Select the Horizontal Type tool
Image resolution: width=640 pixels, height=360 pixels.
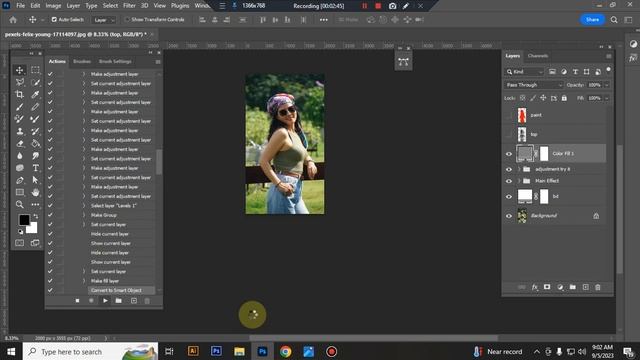click(x=36, y=168)
